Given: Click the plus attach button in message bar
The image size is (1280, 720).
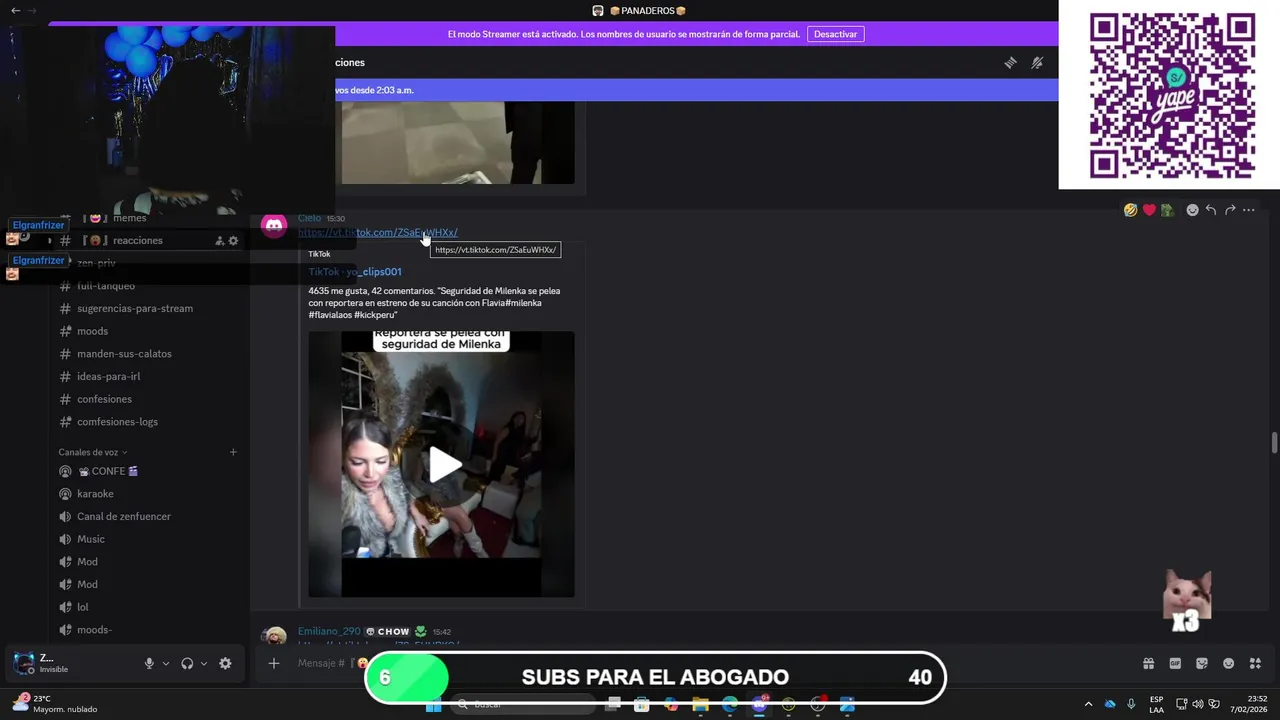Looking at the screenshot, I should click(x=273, y=663).
